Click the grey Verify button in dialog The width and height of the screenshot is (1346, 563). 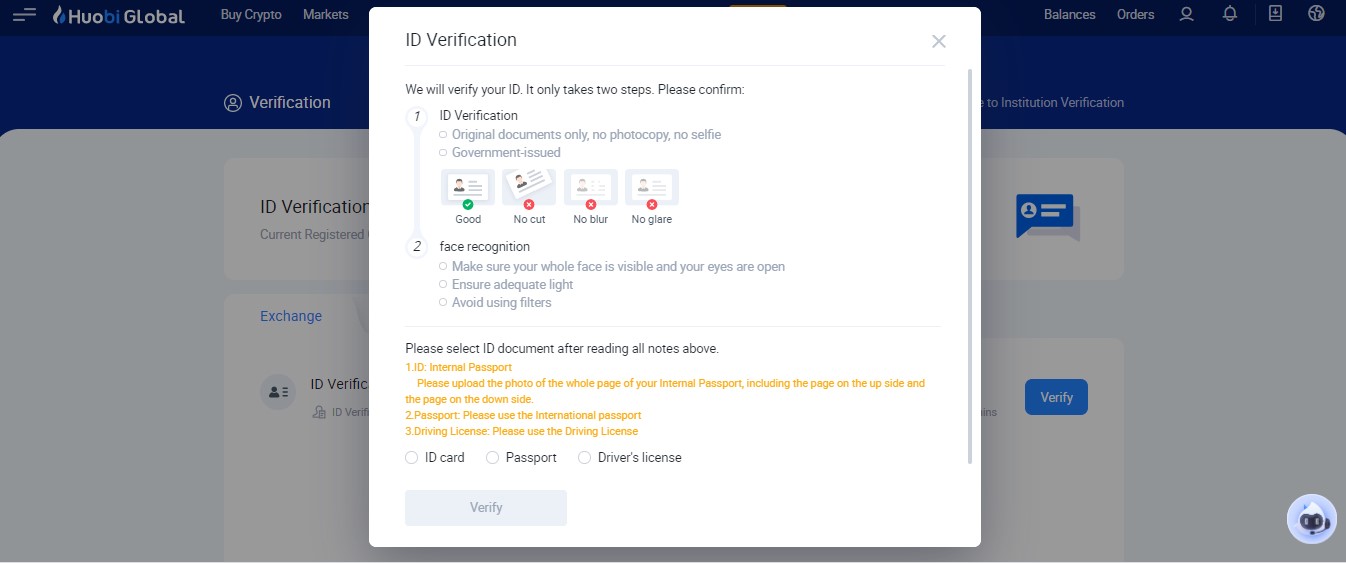coord(486,508)
